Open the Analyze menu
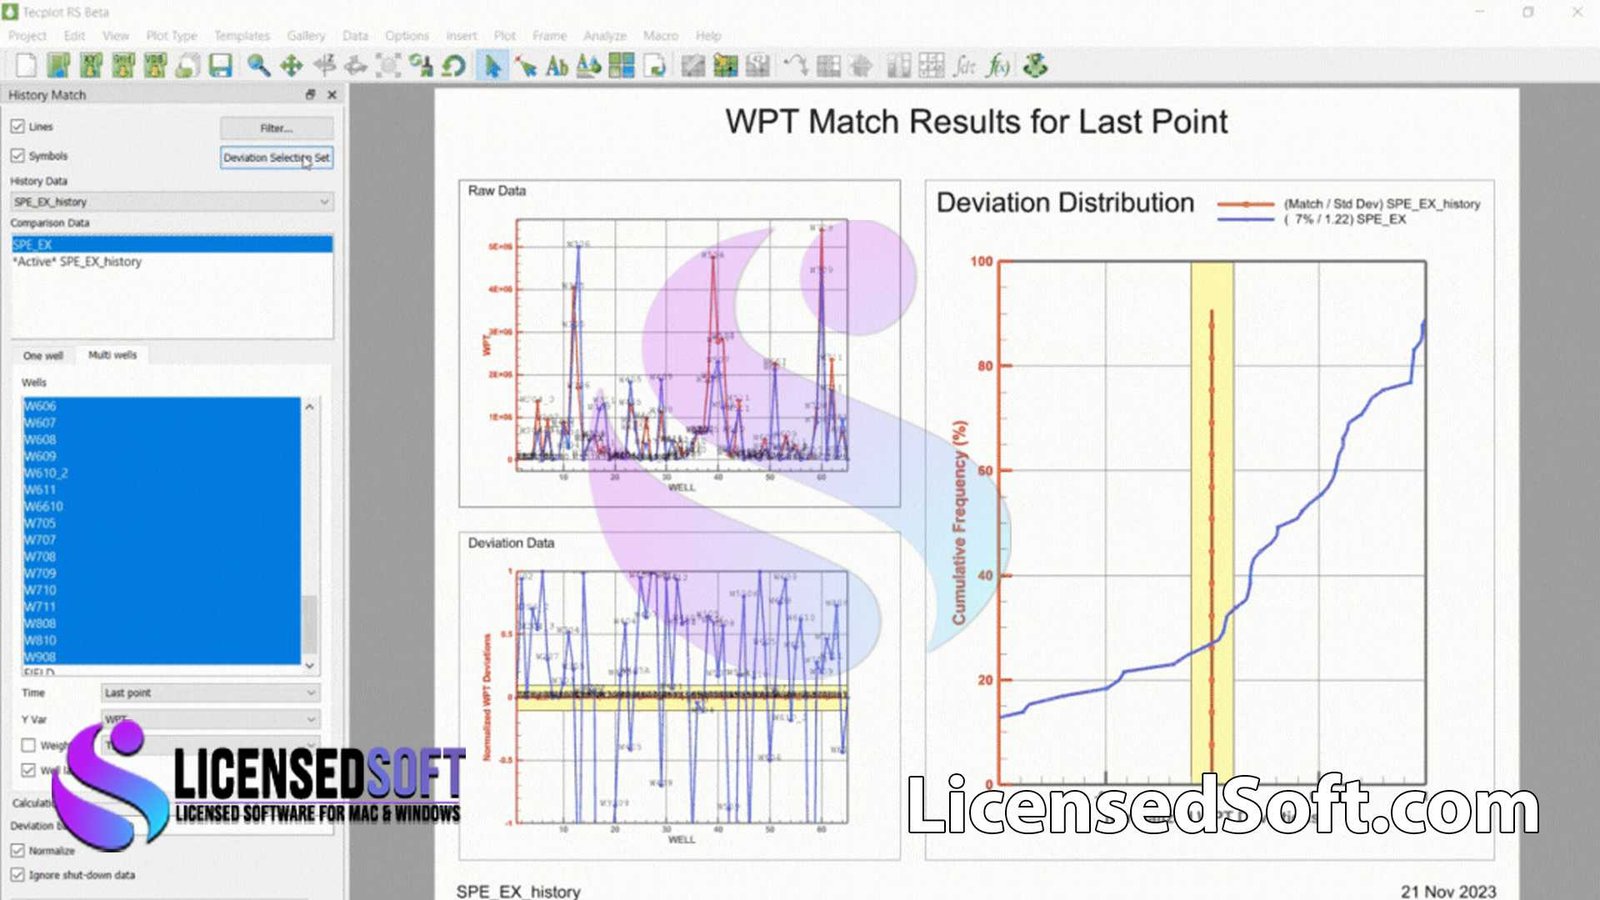 605,36
